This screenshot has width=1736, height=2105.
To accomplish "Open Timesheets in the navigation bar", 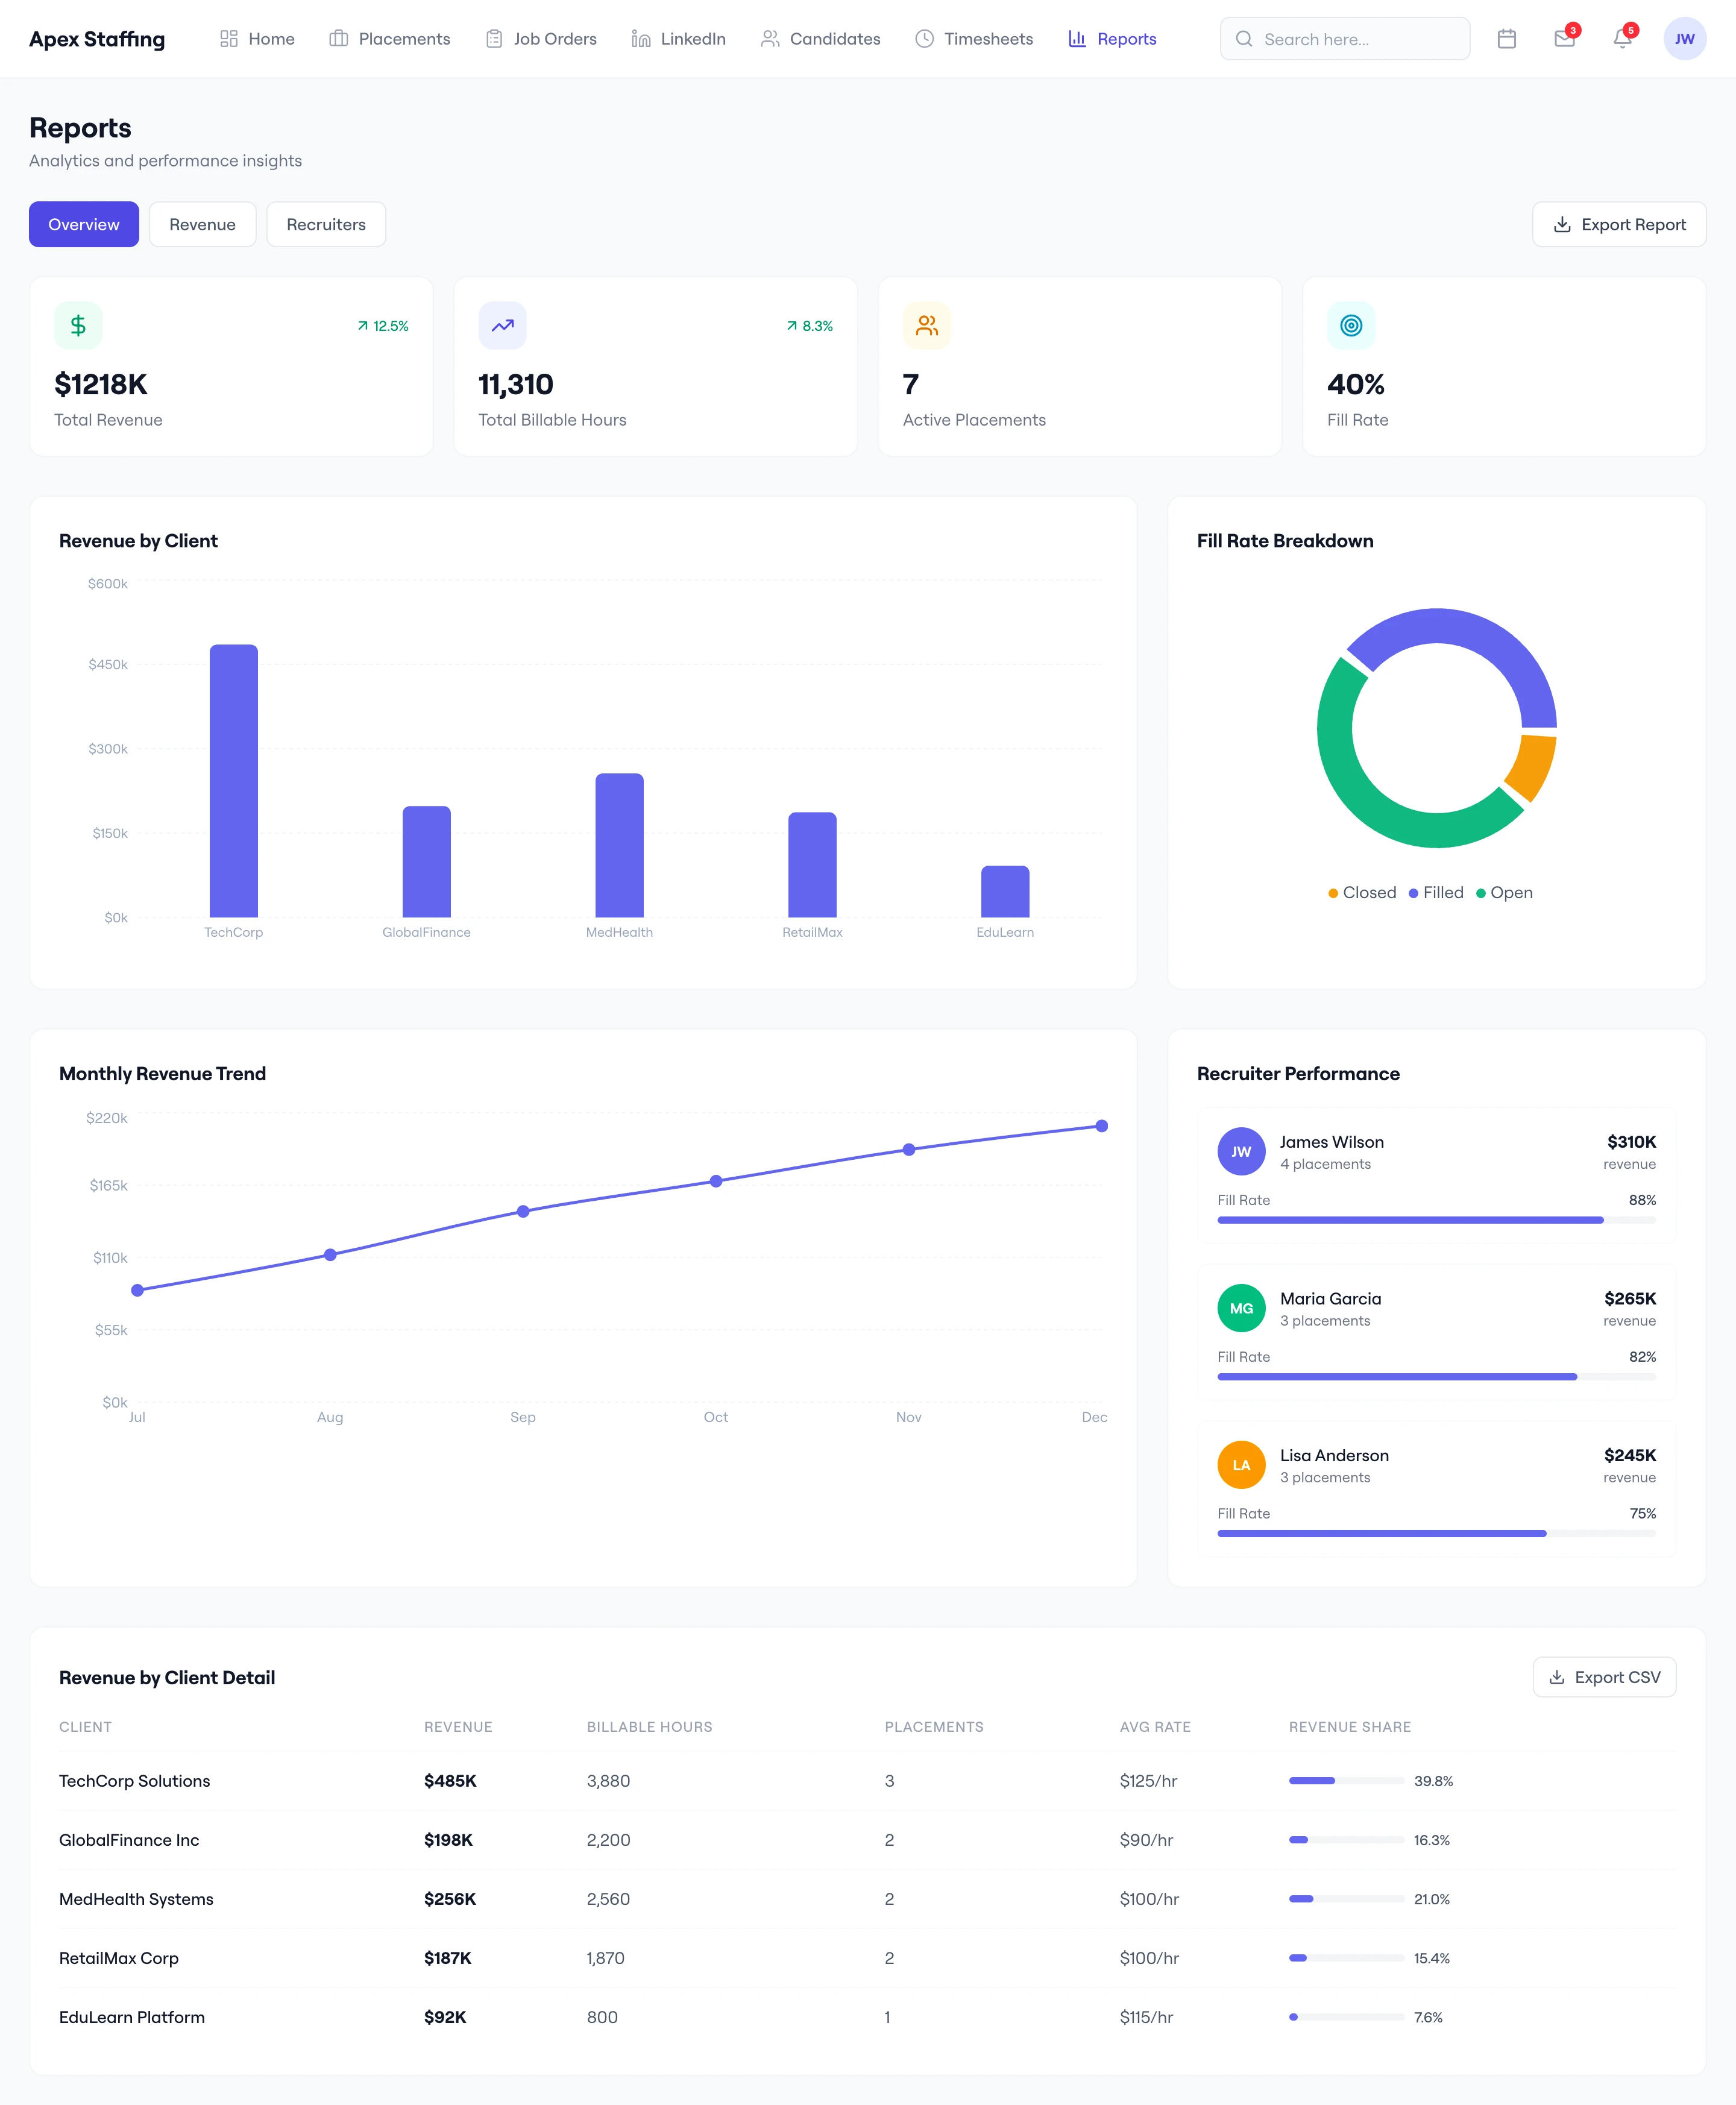I will click(x=974, y=39).
